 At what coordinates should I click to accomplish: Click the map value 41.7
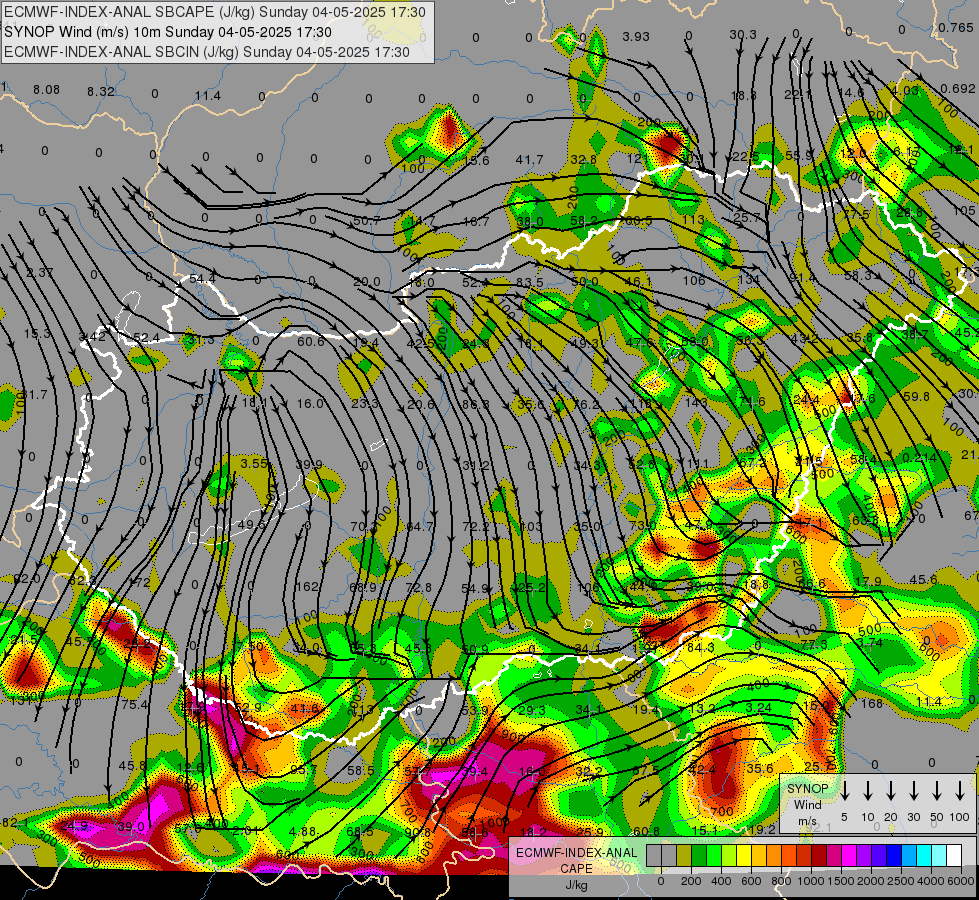[x=529, y=160]
